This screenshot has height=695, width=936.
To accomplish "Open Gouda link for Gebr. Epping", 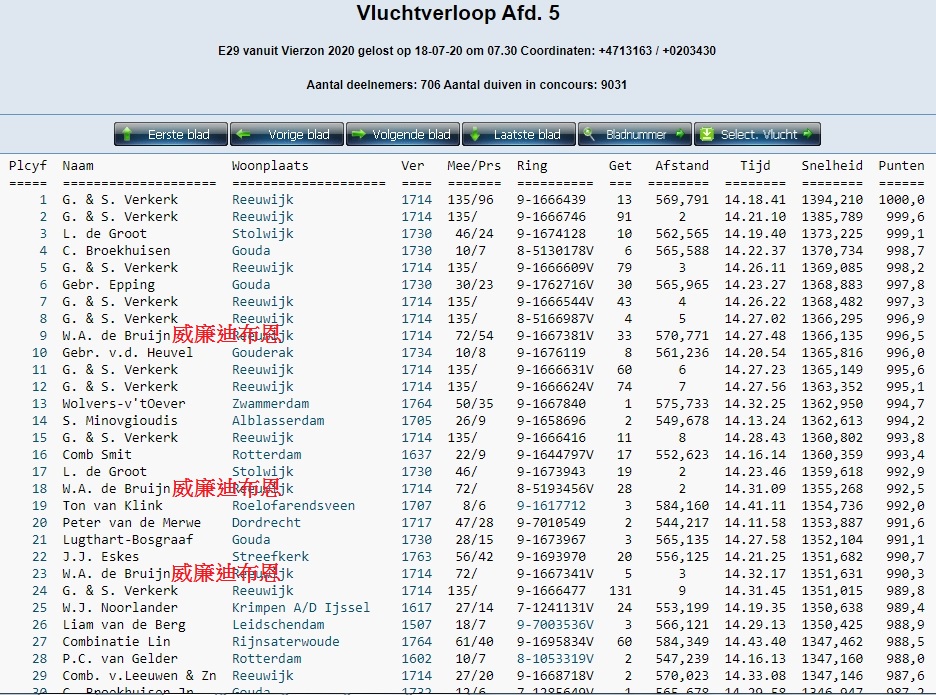I will point(251,284).
